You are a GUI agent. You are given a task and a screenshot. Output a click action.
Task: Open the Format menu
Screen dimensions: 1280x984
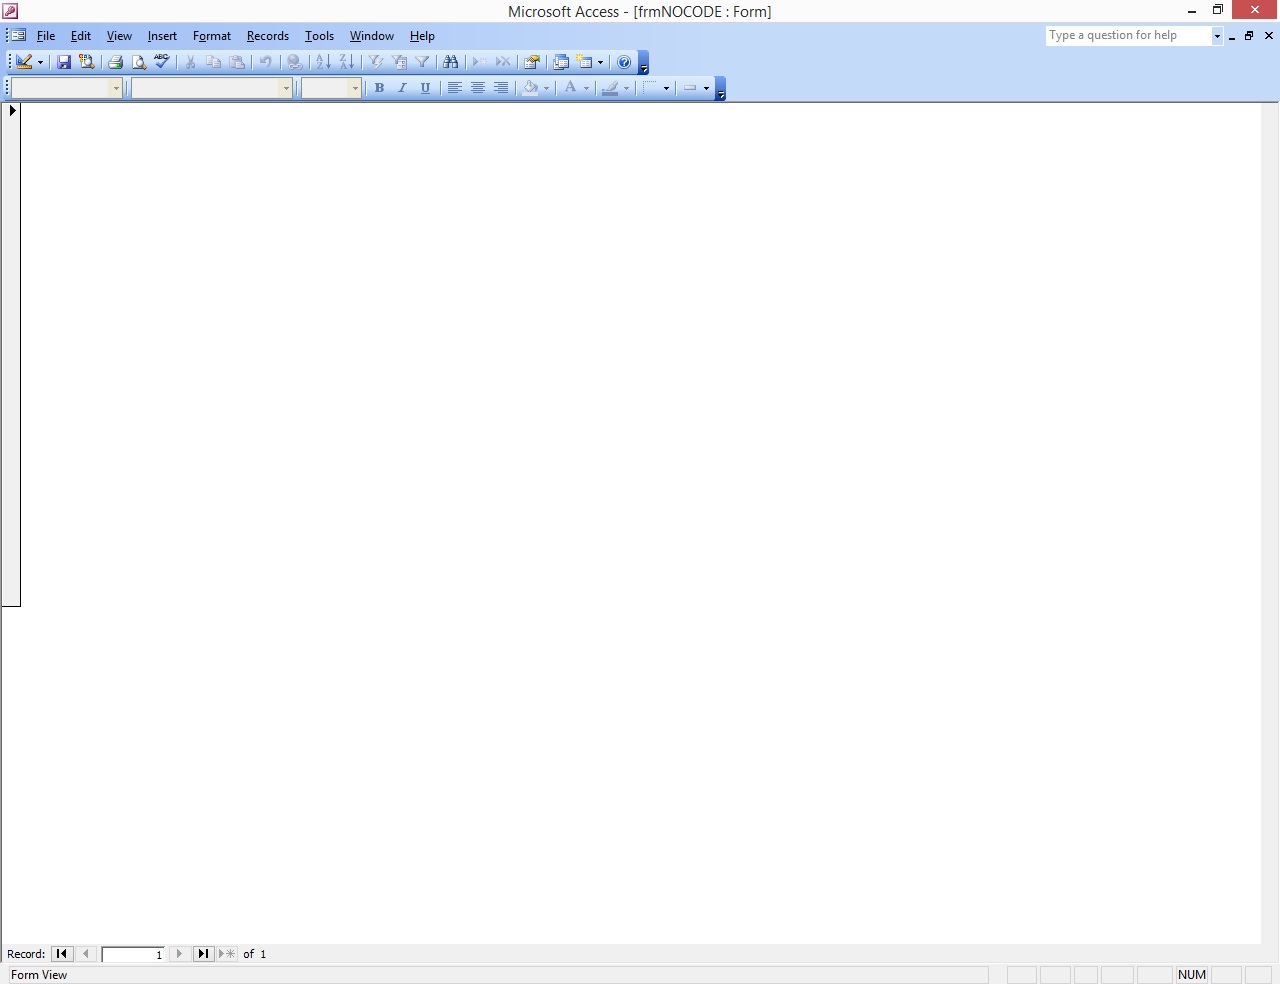click(212, 36)
